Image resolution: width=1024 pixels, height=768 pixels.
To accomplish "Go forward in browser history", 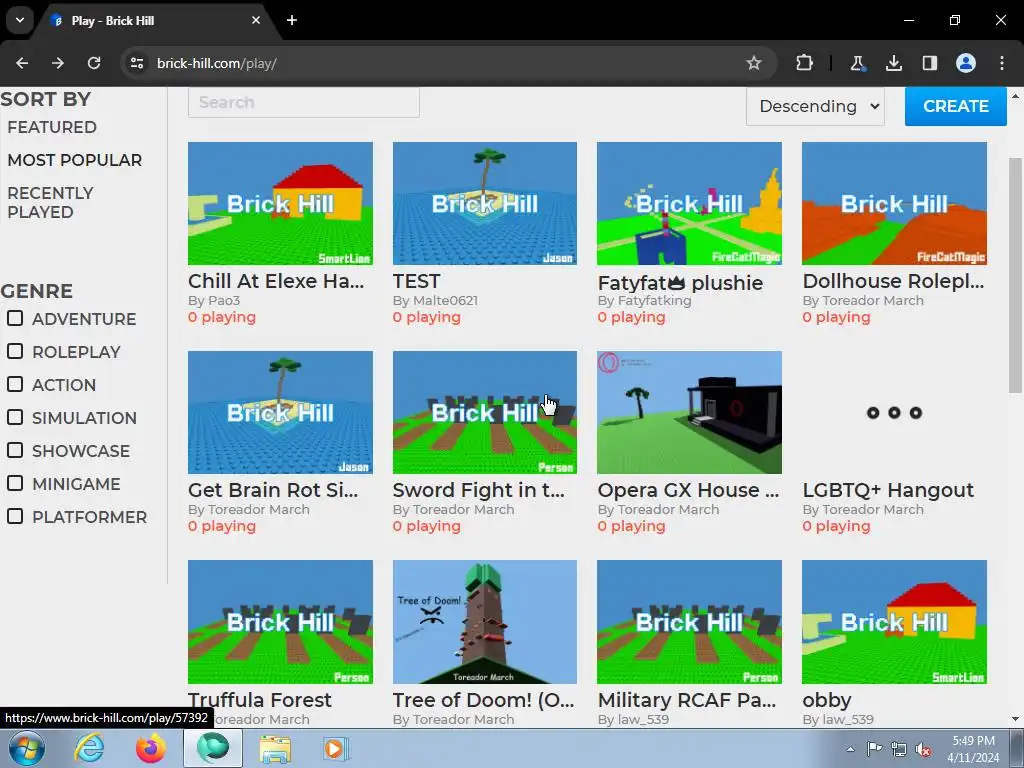I will pos(58,63).
